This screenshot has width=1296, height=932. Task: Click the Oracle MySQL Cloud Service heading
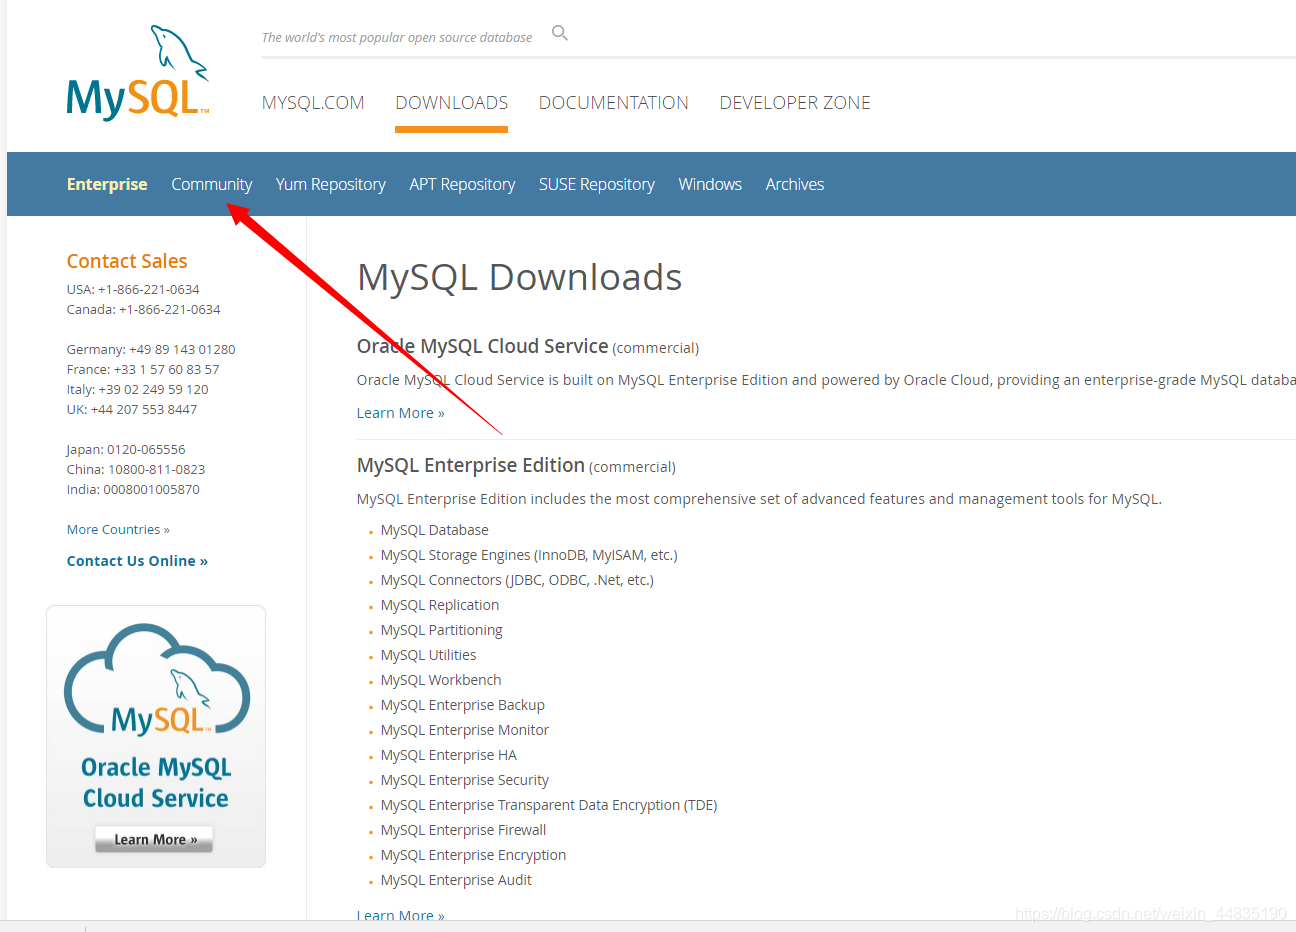pos(482,346)
